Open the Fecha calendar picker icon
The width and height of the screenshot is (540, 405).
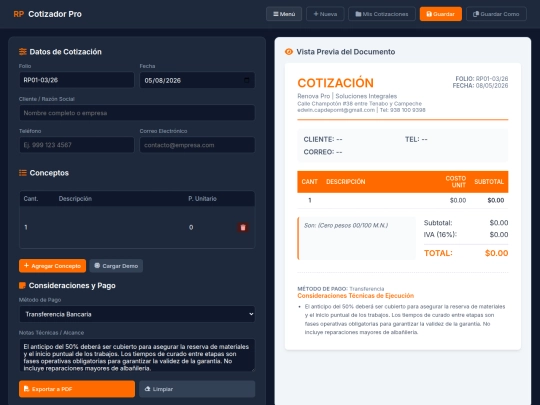[x=247, y=80]
